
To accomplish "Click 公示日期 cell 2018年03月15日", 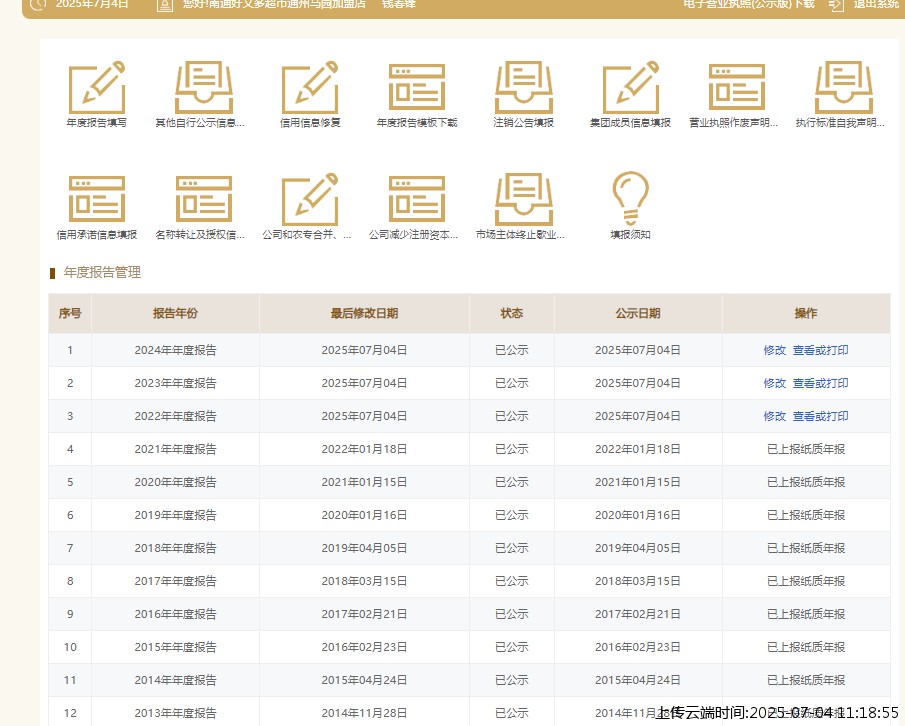I will (638, 581).
